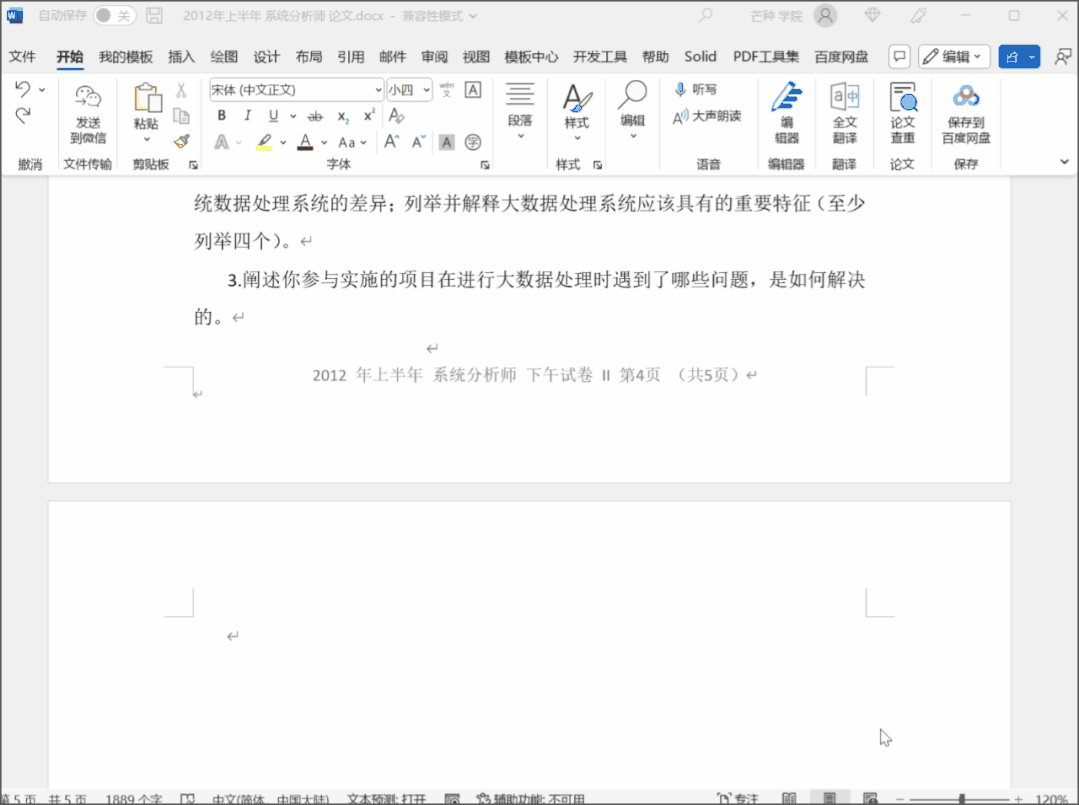
Task: Toggle italic formatting
Action: pyautogui.click(x=247, y=116)
